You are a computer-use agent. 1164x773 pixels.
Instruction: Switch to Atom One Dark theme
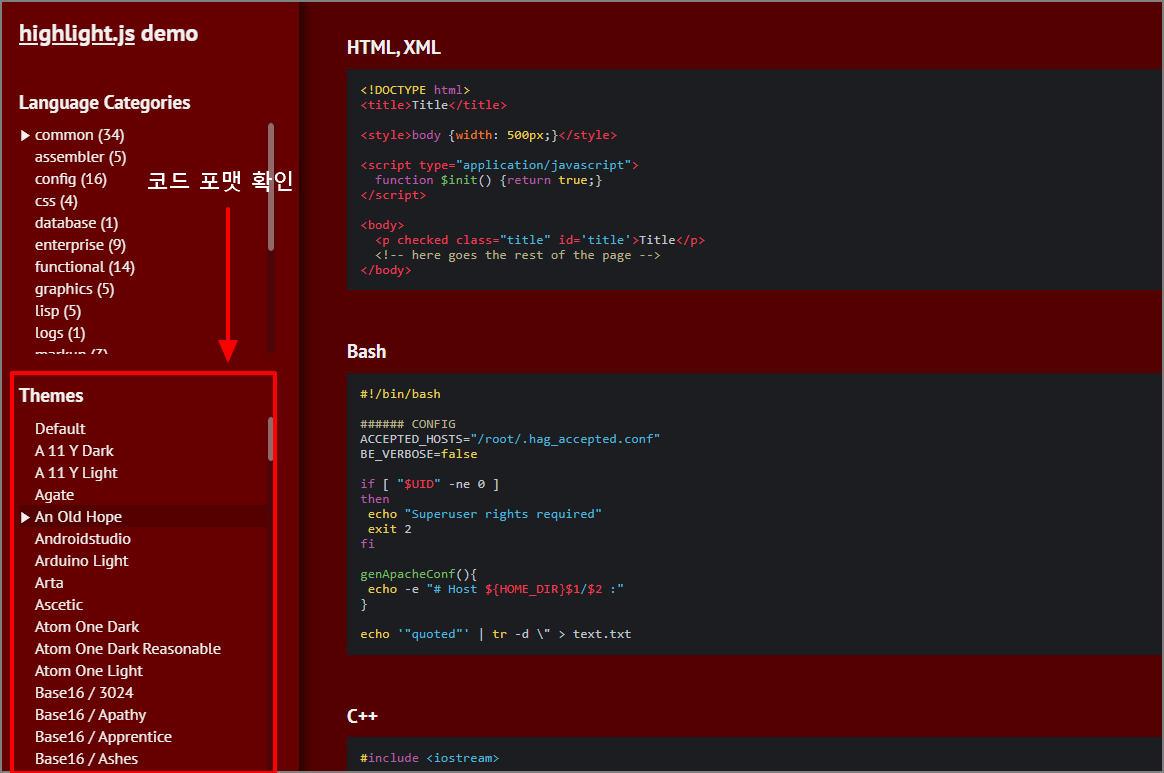(87, 627)
